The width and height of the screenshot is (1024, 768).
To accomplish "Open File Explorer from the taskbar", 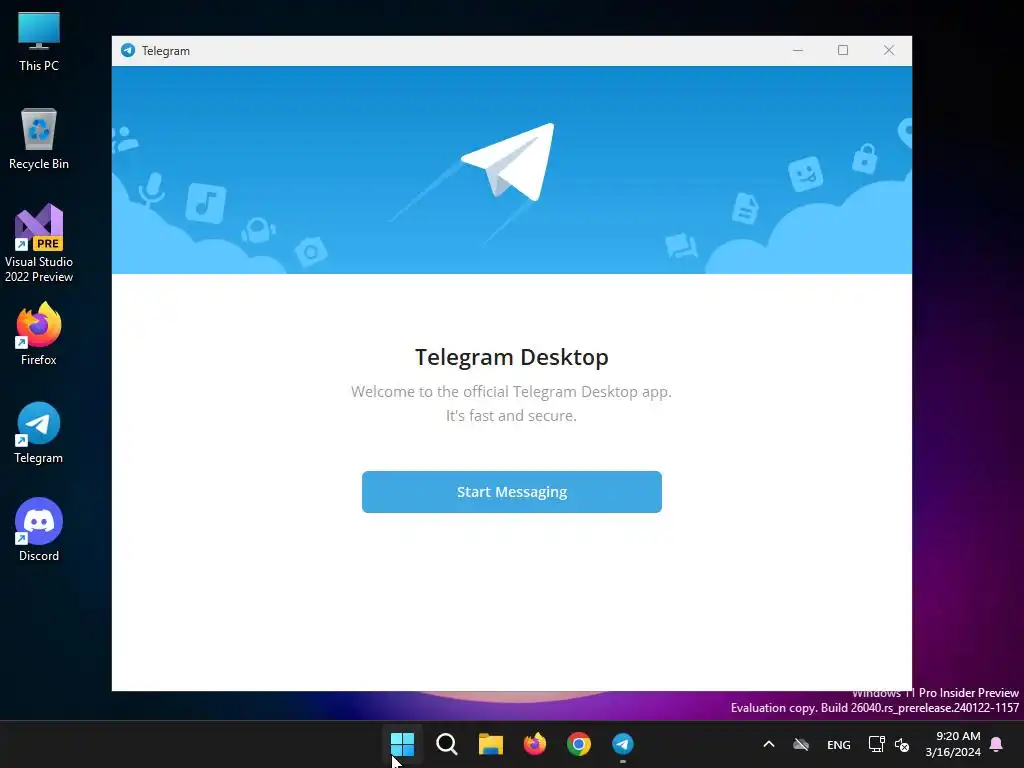I will [x=490, y=744].
